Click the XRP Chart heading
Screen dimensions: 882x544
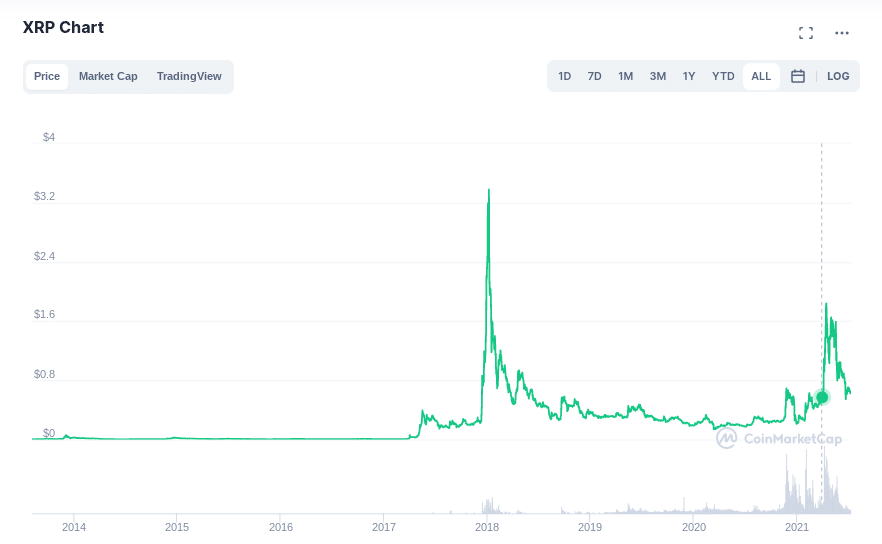63,28
